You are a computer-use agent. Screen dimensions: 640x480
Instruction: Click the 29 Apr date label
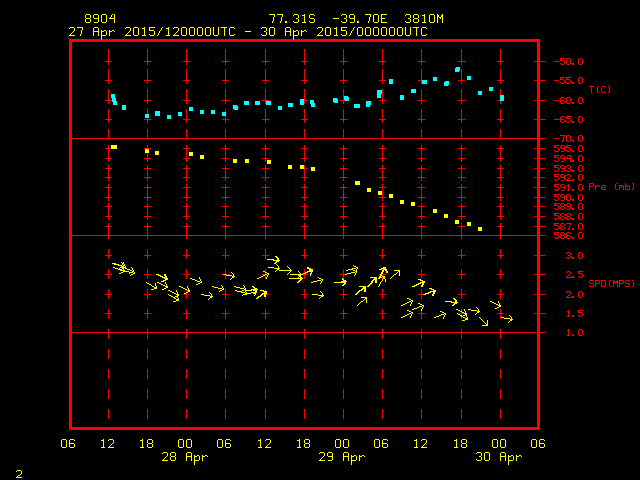coord(342,457)
